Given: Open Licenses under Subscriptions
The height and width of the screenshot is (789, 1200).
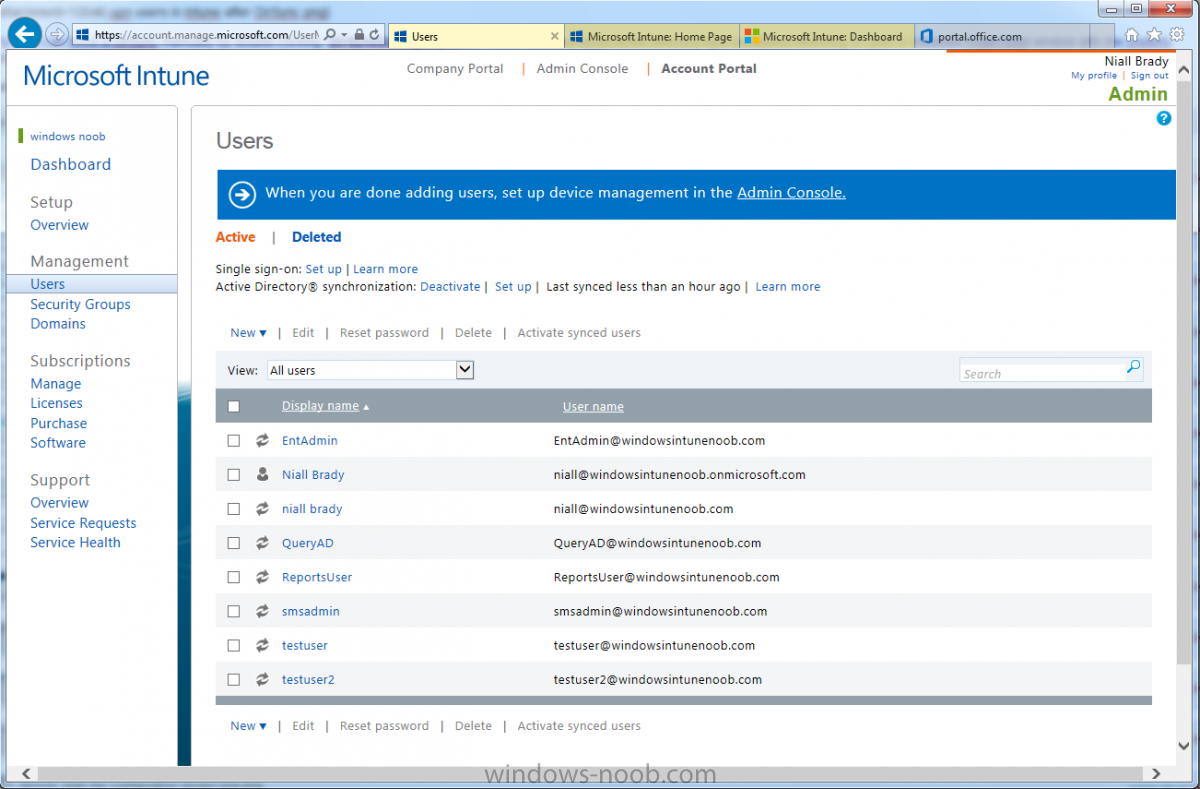Looking at the screenshot, I should (56, 403).
